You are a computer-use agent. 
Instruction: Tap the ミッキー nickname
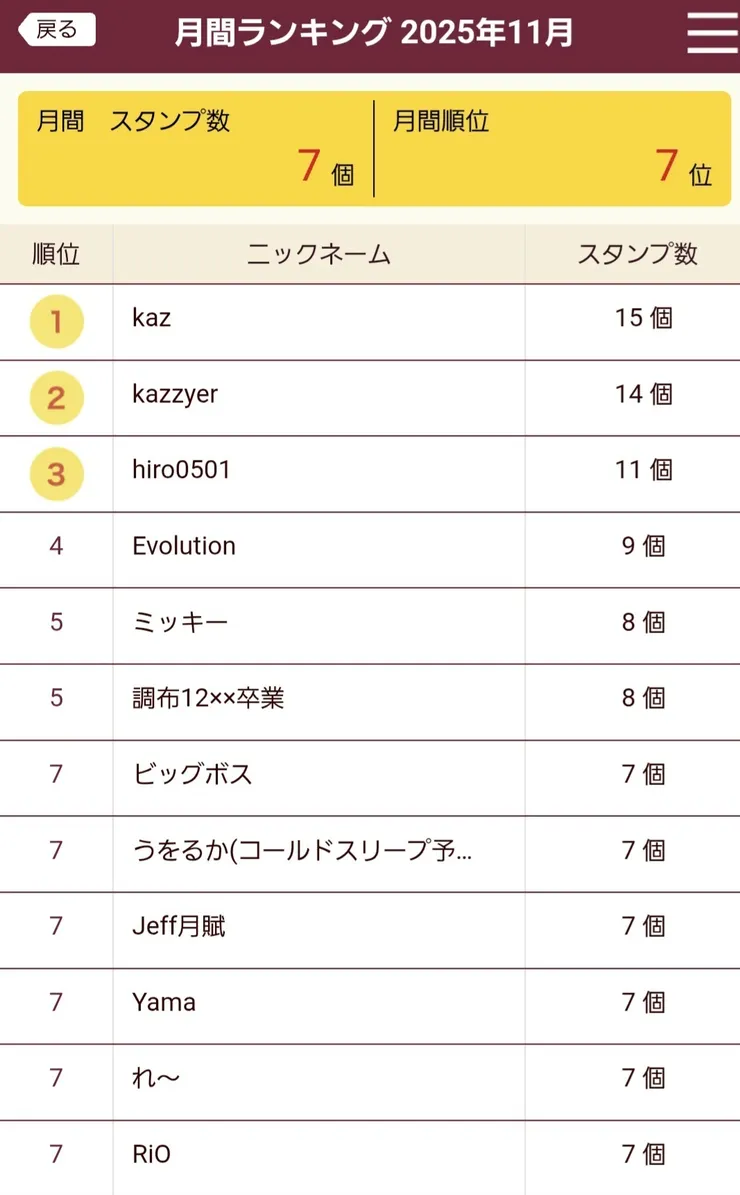click(x=180, y=622)
